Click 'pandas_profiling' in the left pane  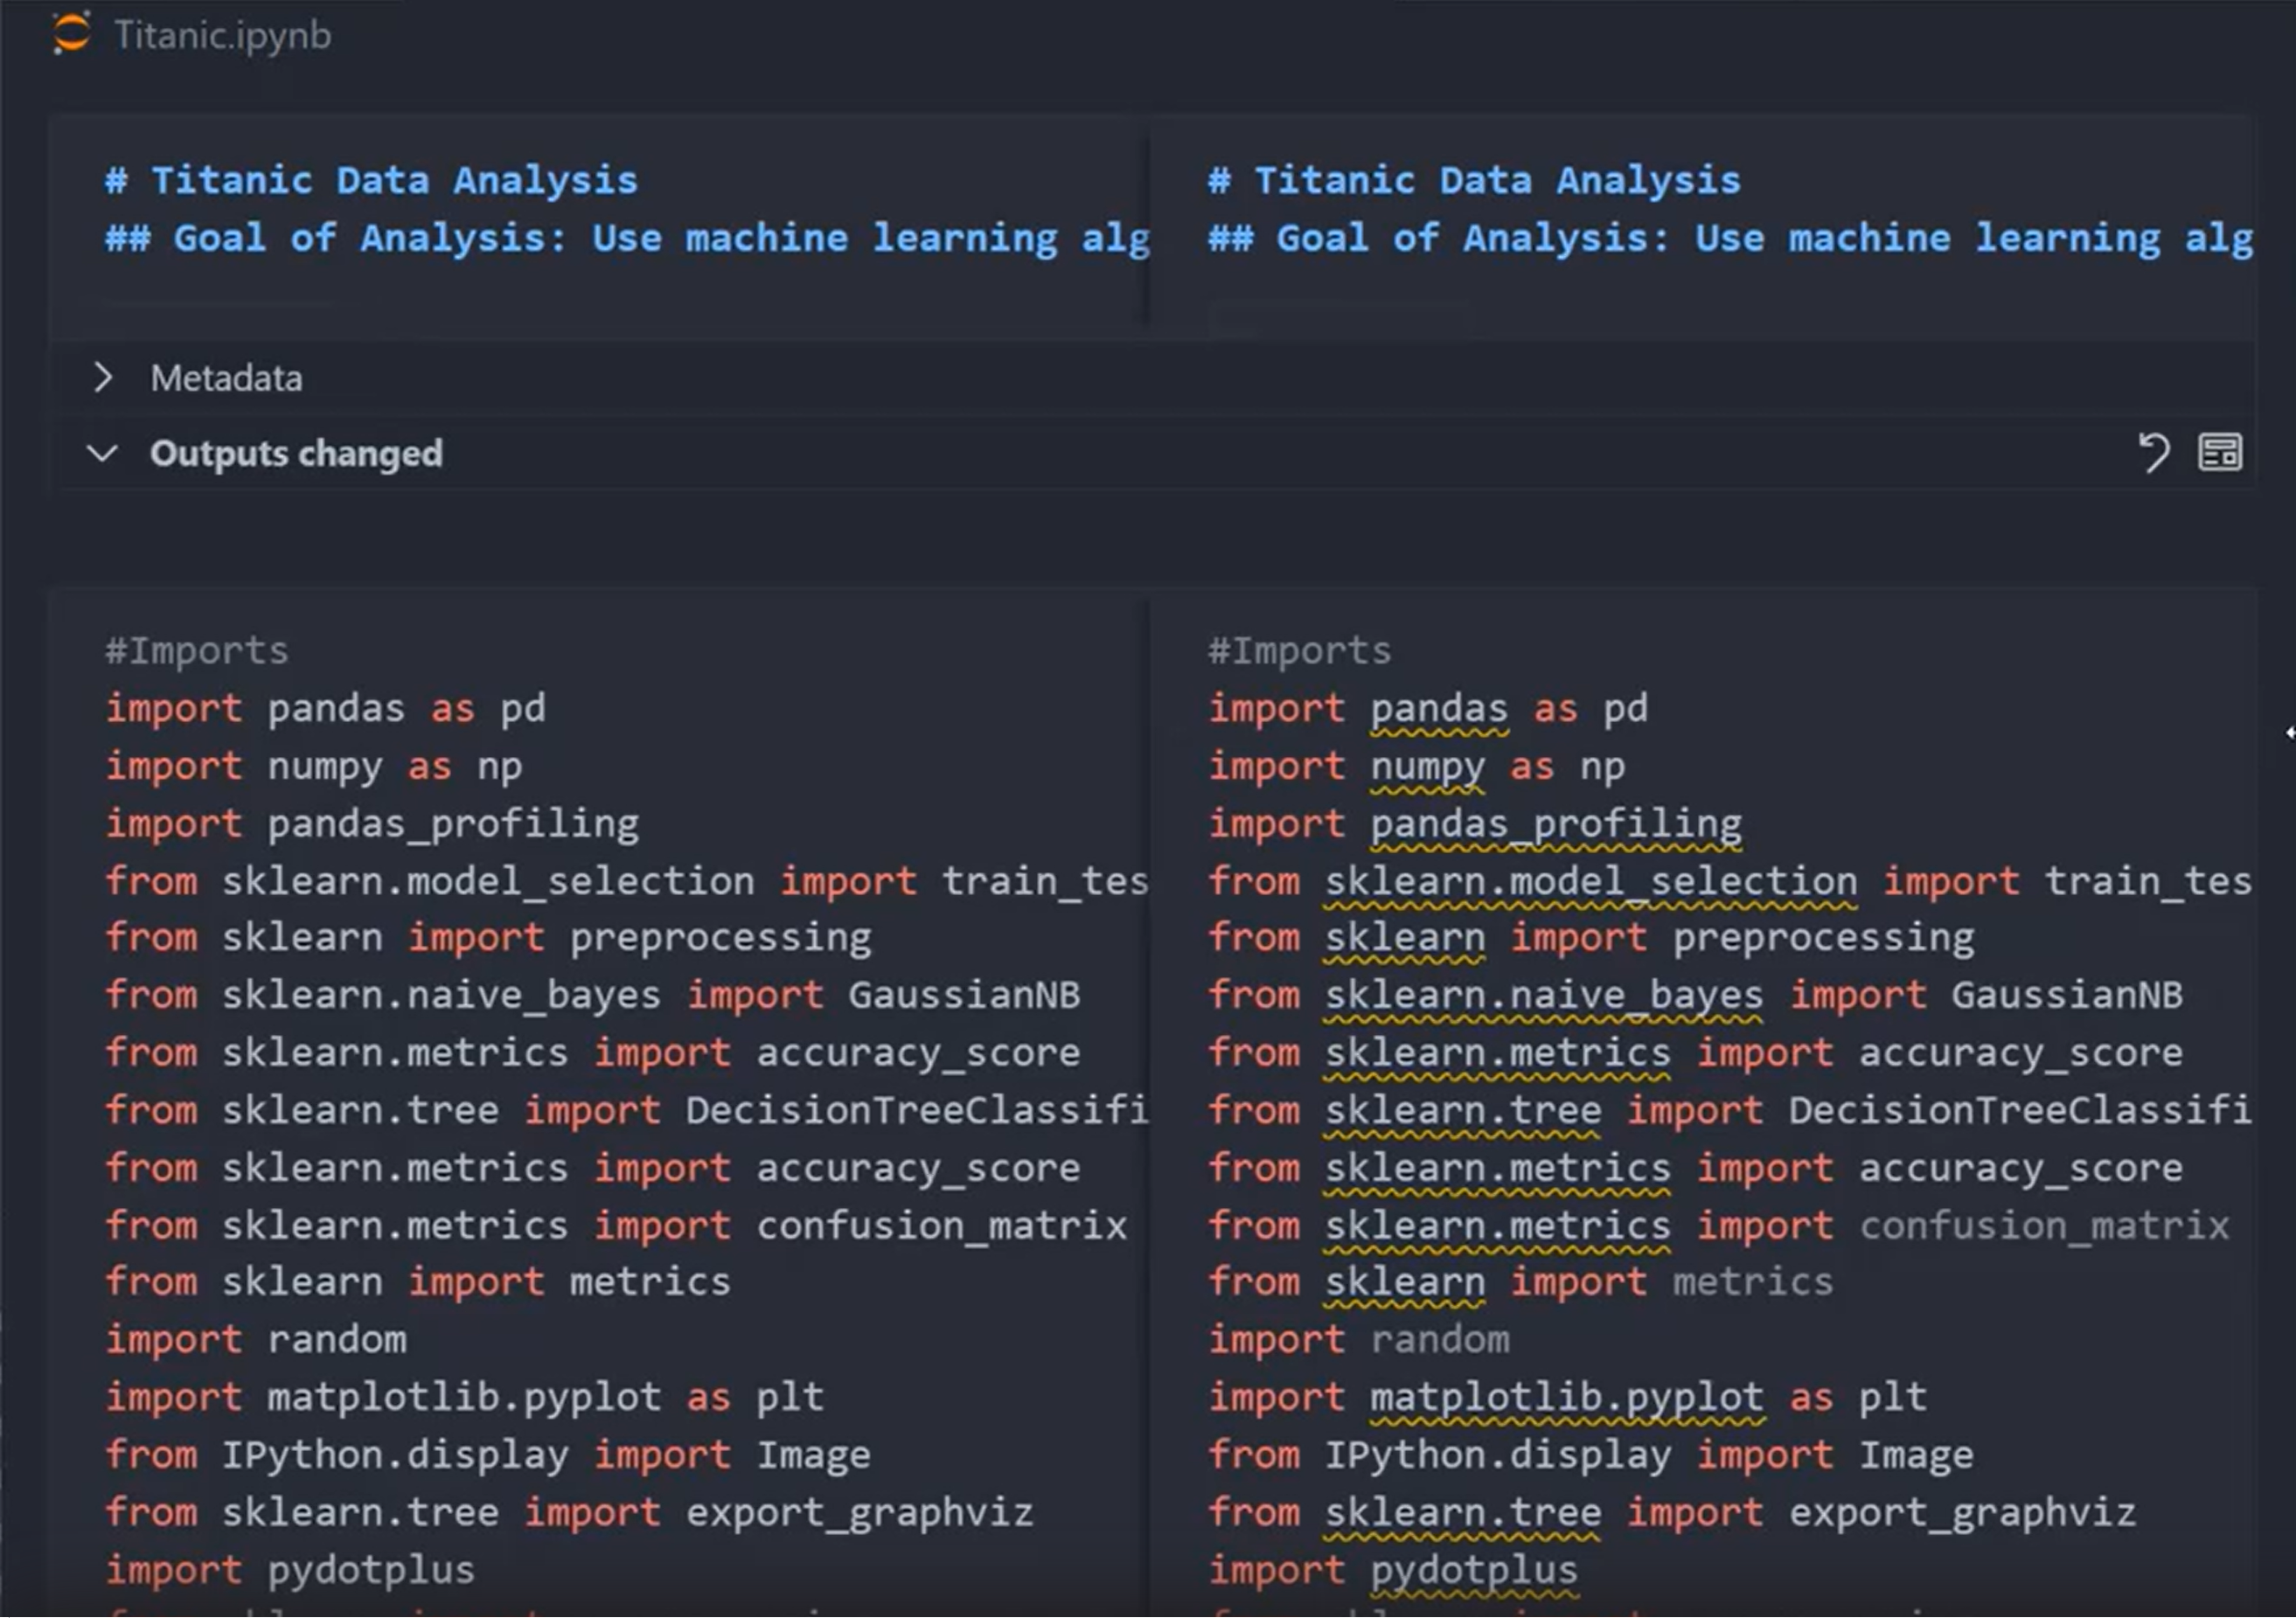coord(453,825)
